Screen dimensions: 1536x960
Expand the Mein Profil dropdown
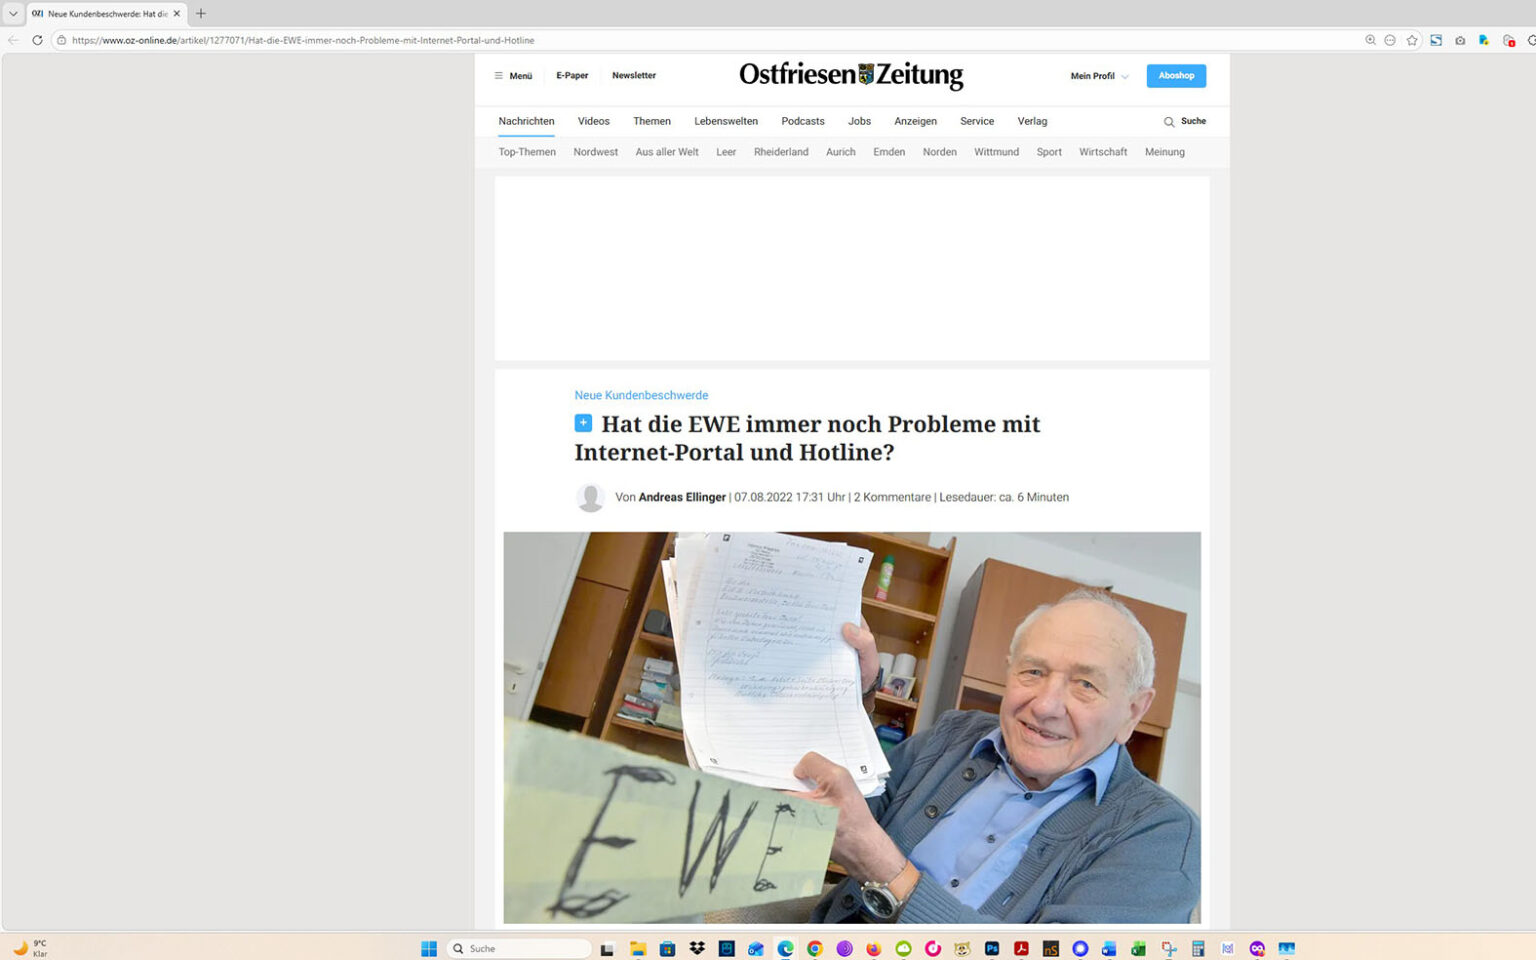click(1097, 75)
